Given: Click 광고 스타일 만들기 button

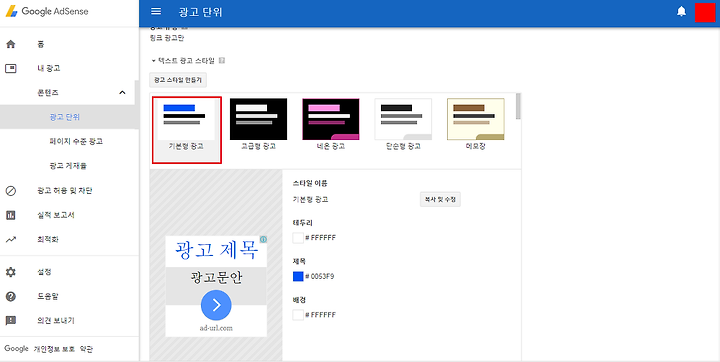Looking at the screenshot, I should pos(178,80).
